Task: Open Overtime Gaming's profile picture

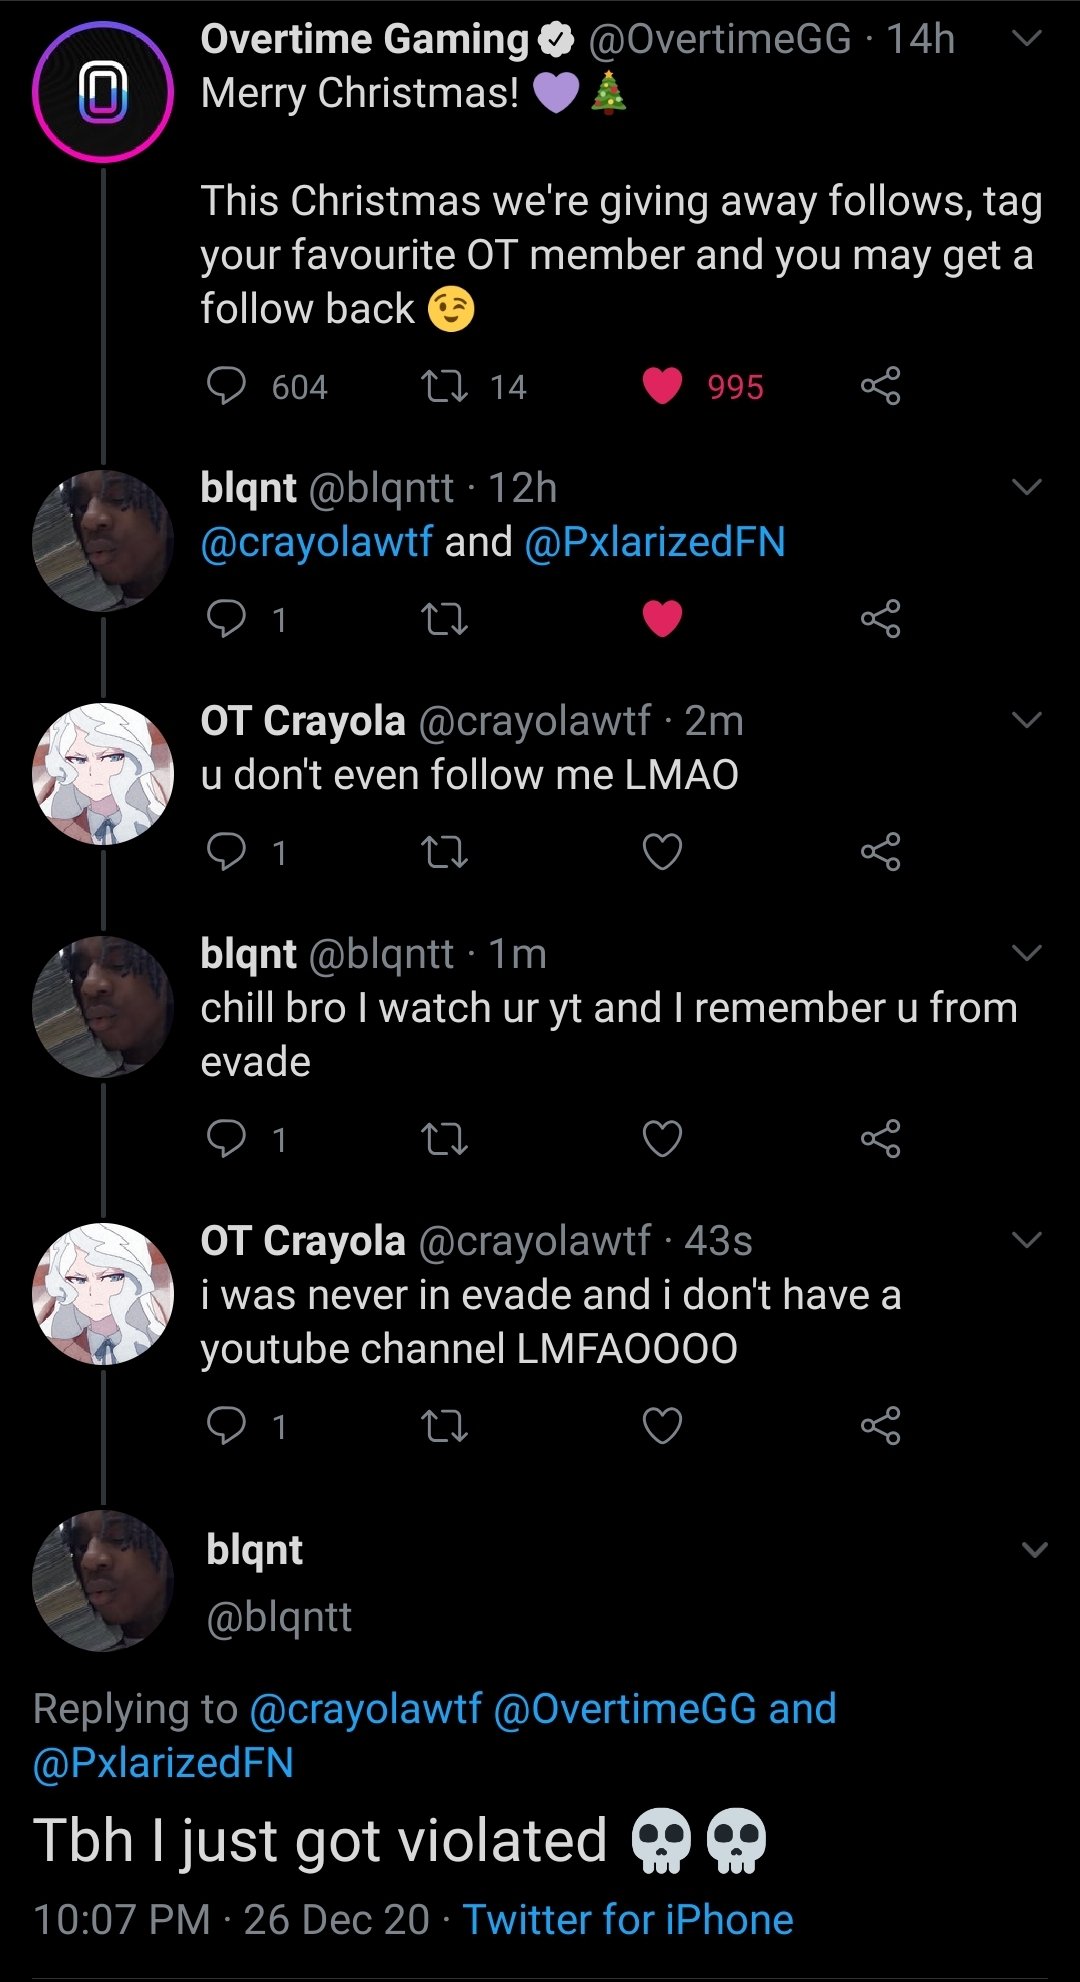Action: tap(103, 92)
